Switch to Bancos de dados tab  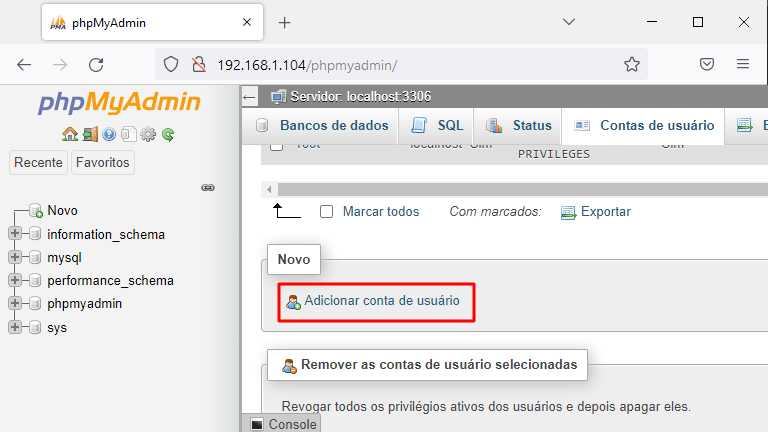tap(321, 126)
